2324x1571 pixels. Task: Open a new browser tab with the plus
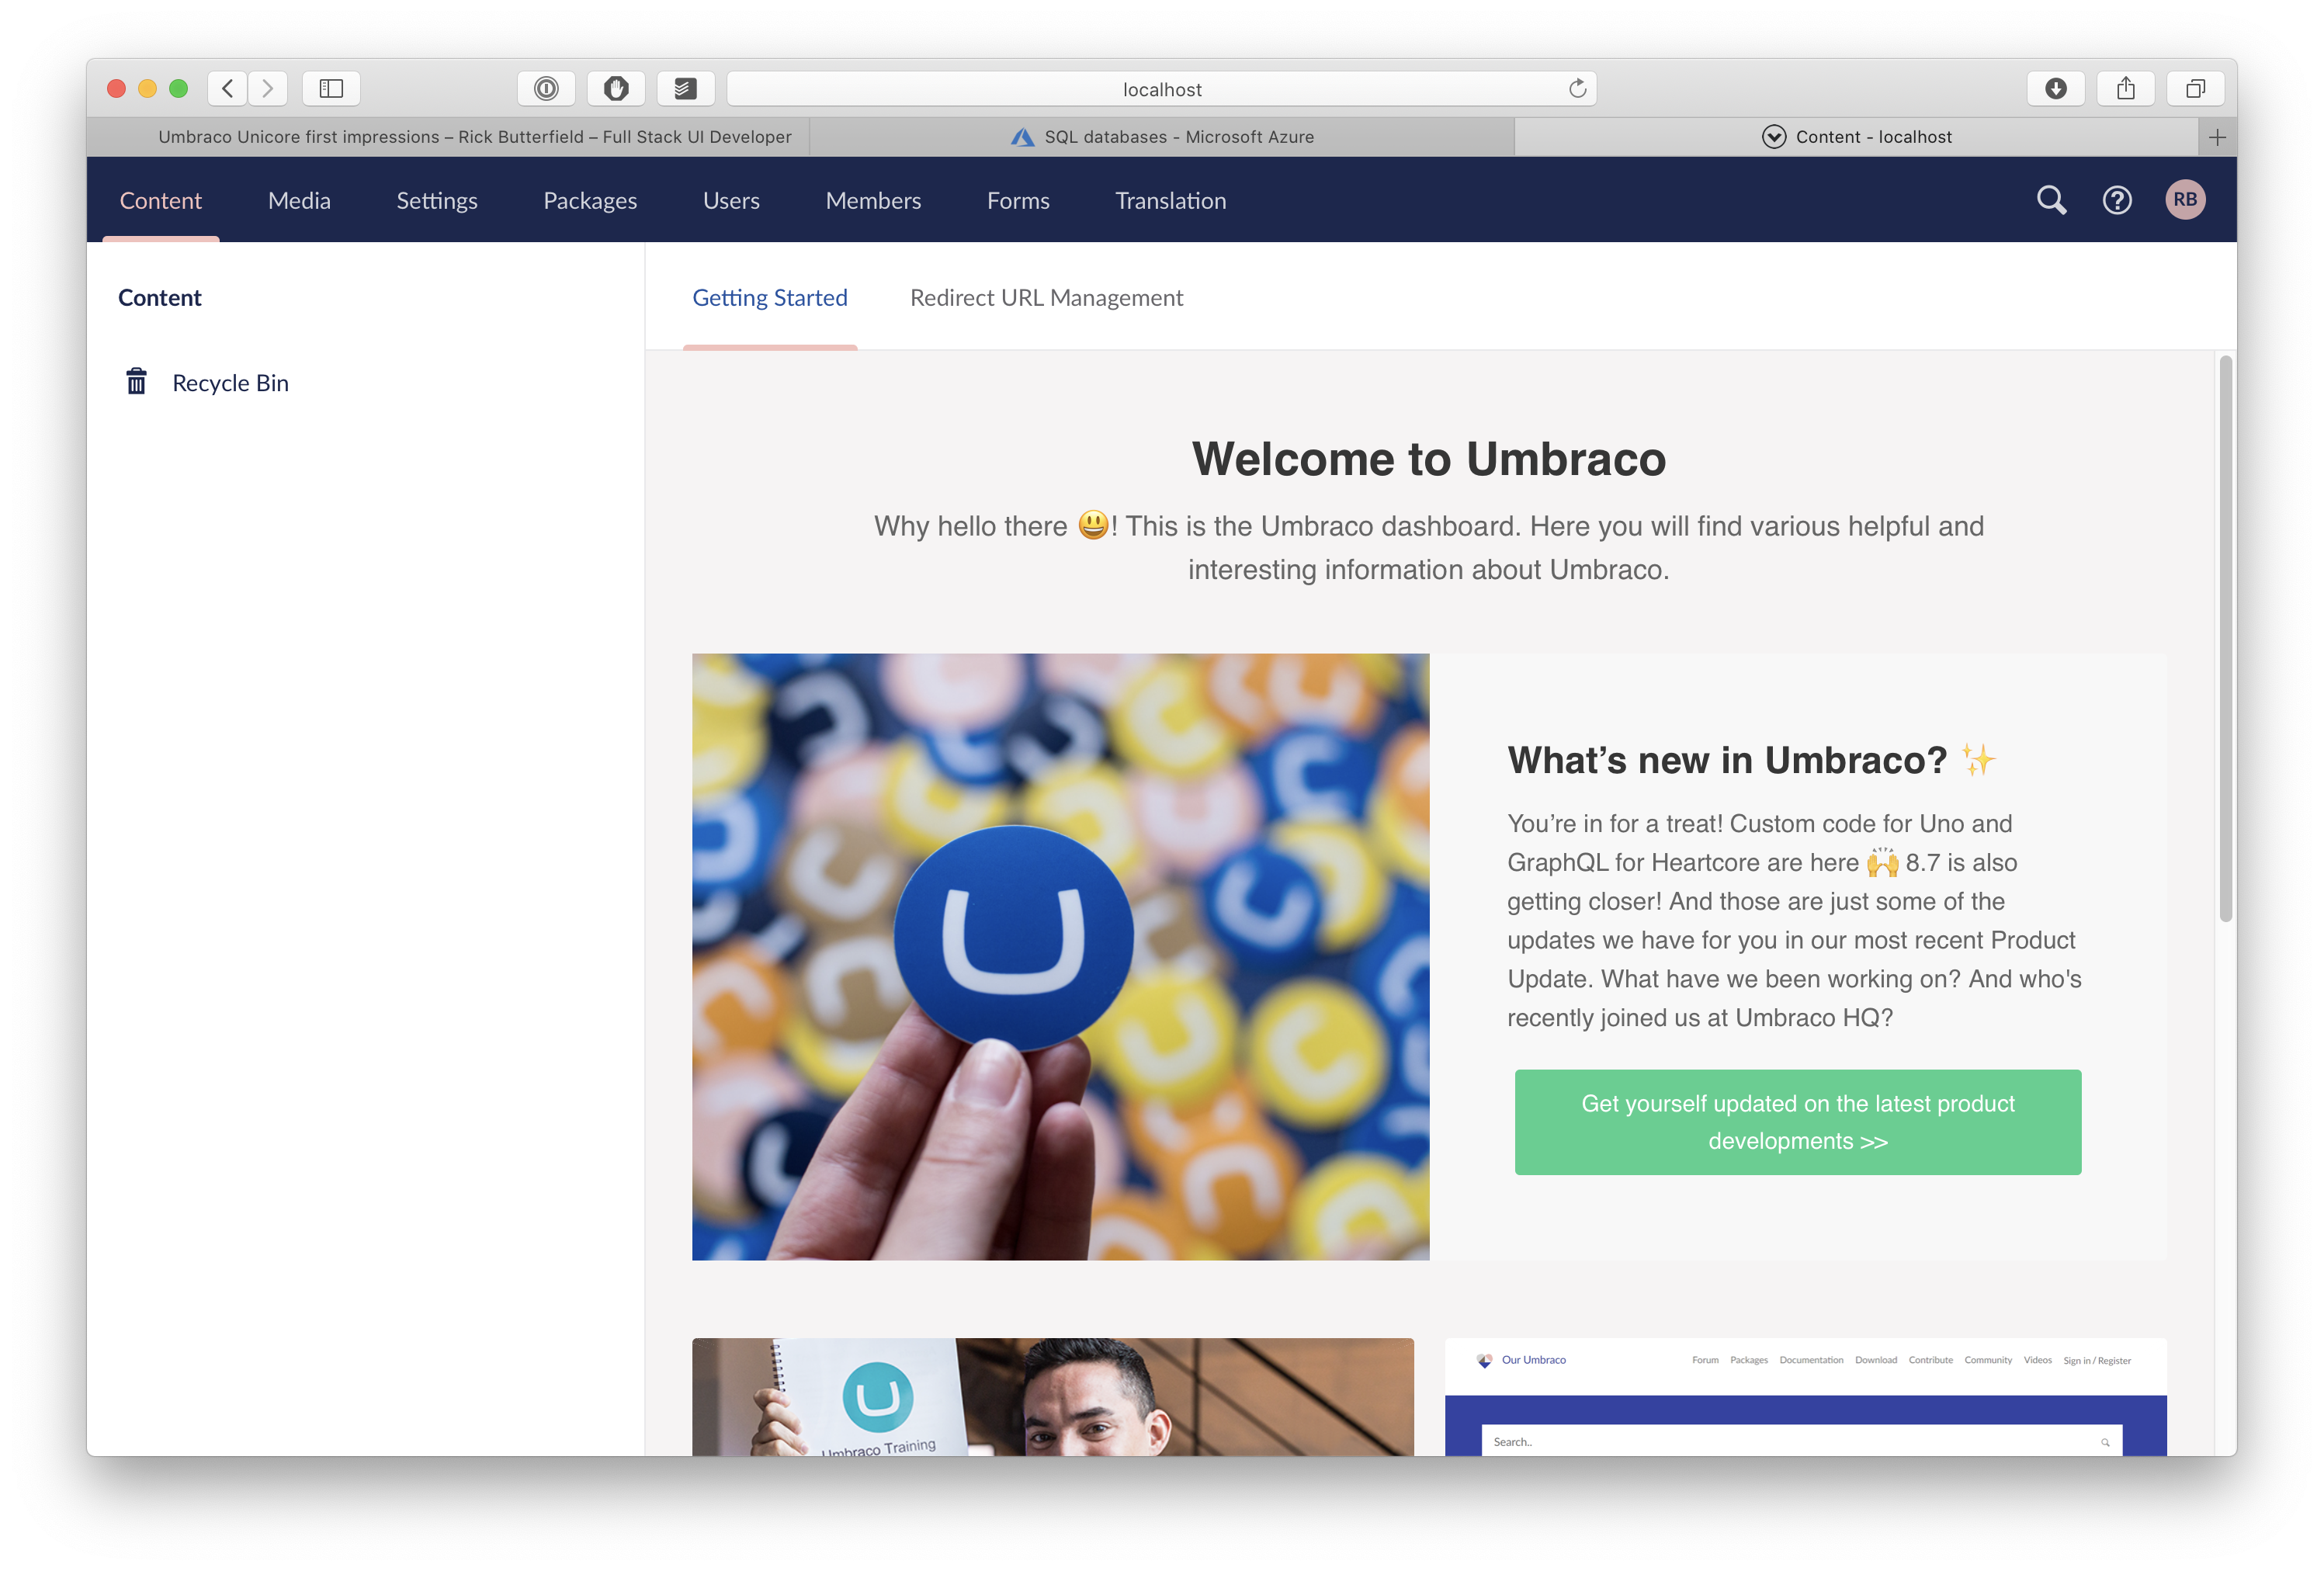(2217, 137)
